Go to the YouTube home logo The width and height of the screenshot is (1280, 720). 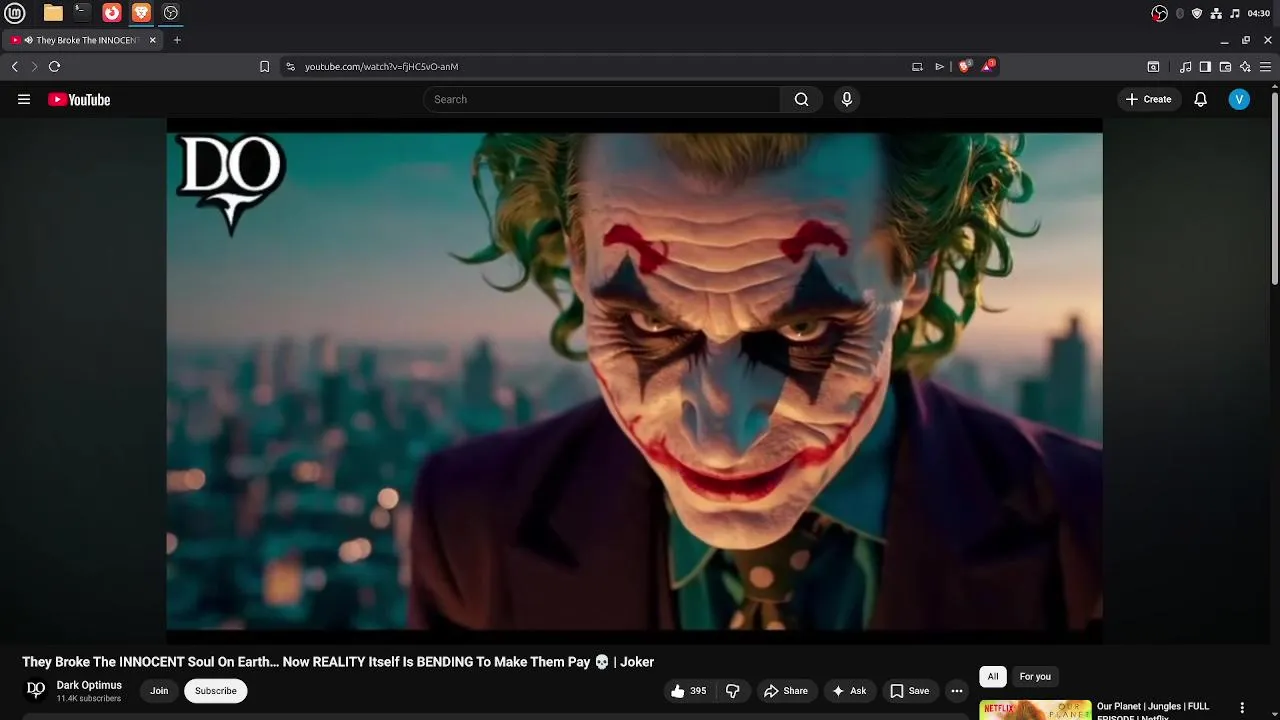pos(79,99)
